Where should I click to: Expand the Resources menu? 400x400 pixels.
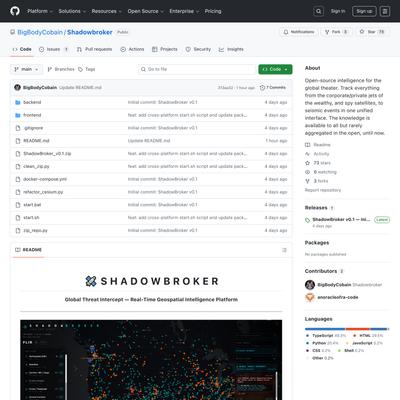tap(107, 11)
